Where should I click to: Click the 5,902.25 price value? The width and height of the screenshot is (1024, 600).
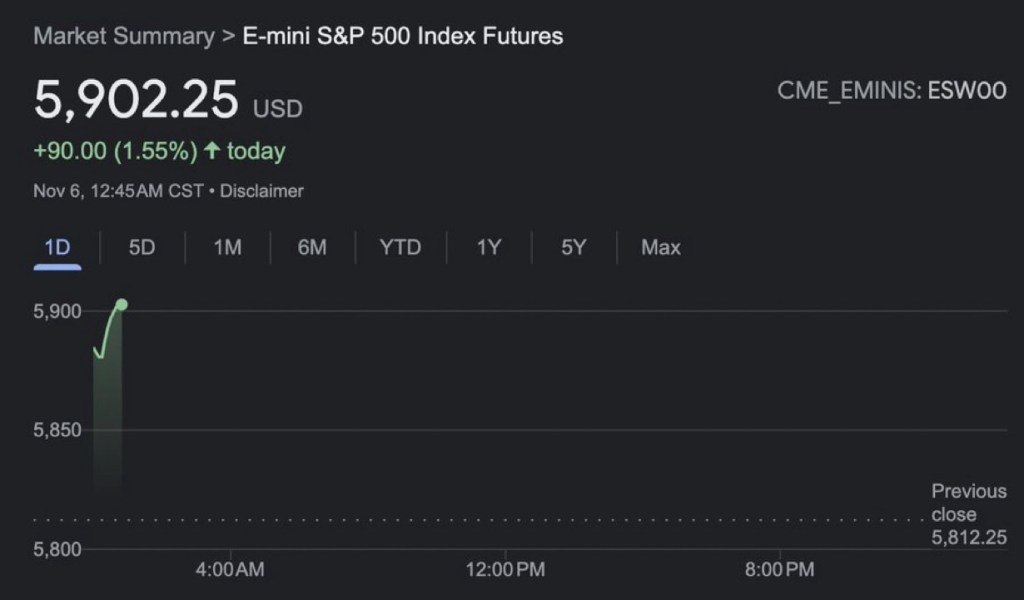coord(136,100)
